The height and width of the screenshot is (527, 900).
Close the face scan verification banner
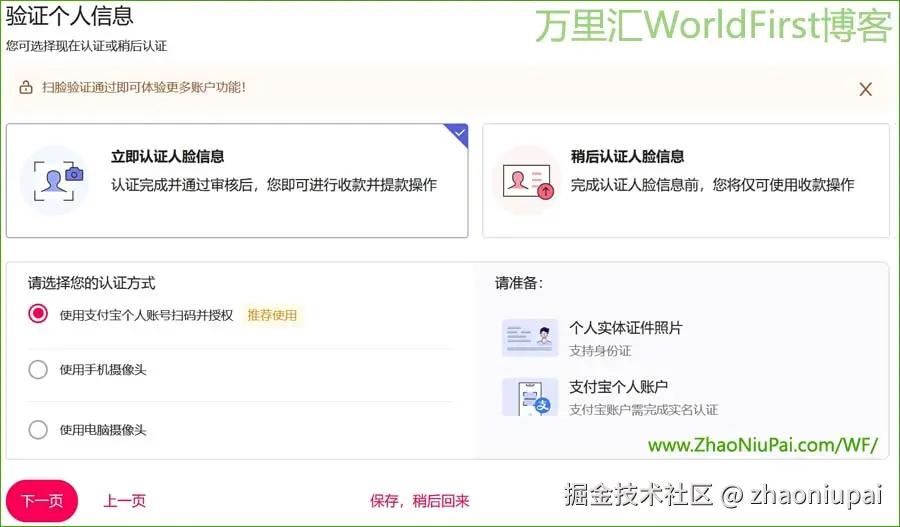(866, 90)
